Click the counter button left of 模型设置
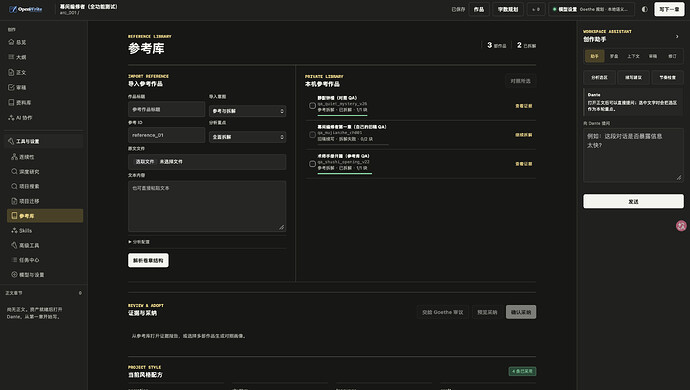The width and height of the screenshot is (690, 390). (536, 9)
